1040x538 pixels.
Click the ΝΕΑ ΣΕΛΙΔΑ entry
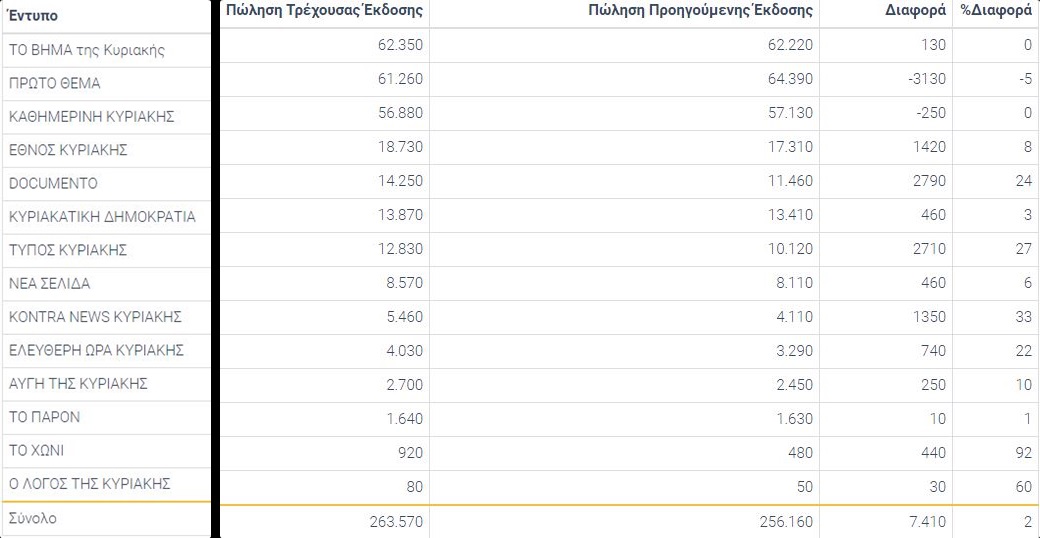(50, 284)
